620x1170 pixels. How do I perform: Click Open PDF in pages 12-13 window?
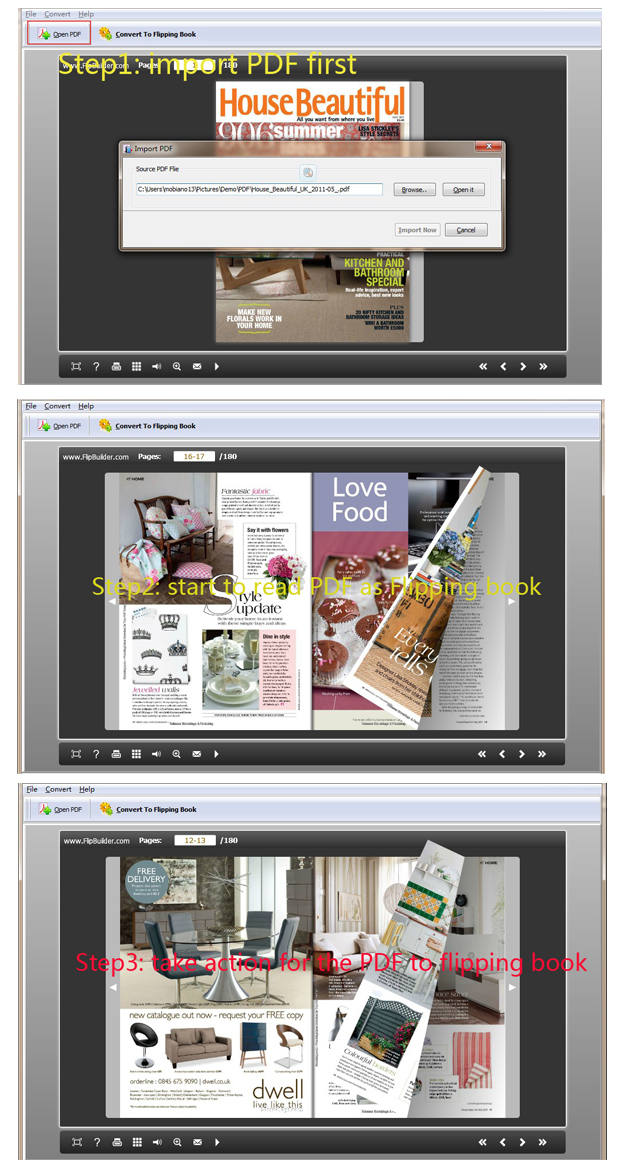(60, 810)
